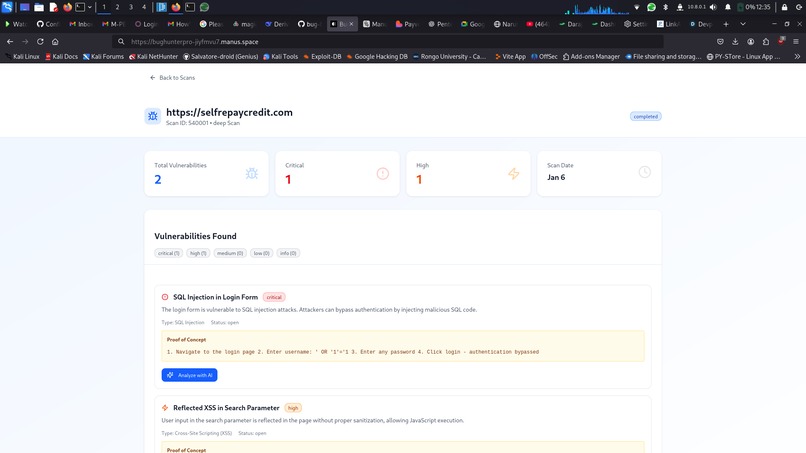
Task: Focus the URL address bar
Action: [x=388, y=42]
